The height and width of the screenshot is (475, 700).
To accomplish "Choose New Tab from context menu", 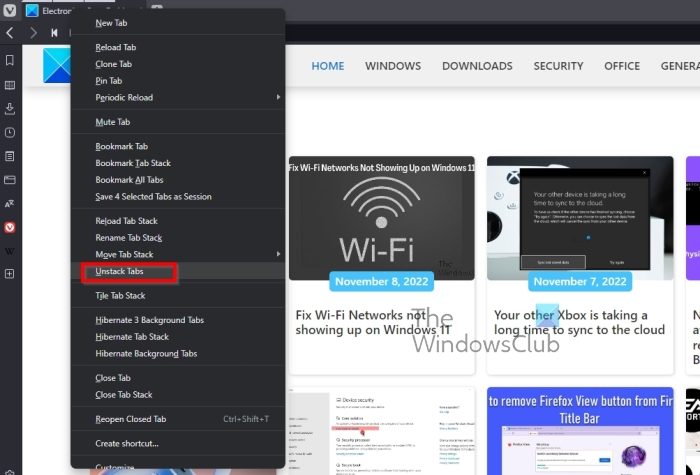I will tap(178, 23).
